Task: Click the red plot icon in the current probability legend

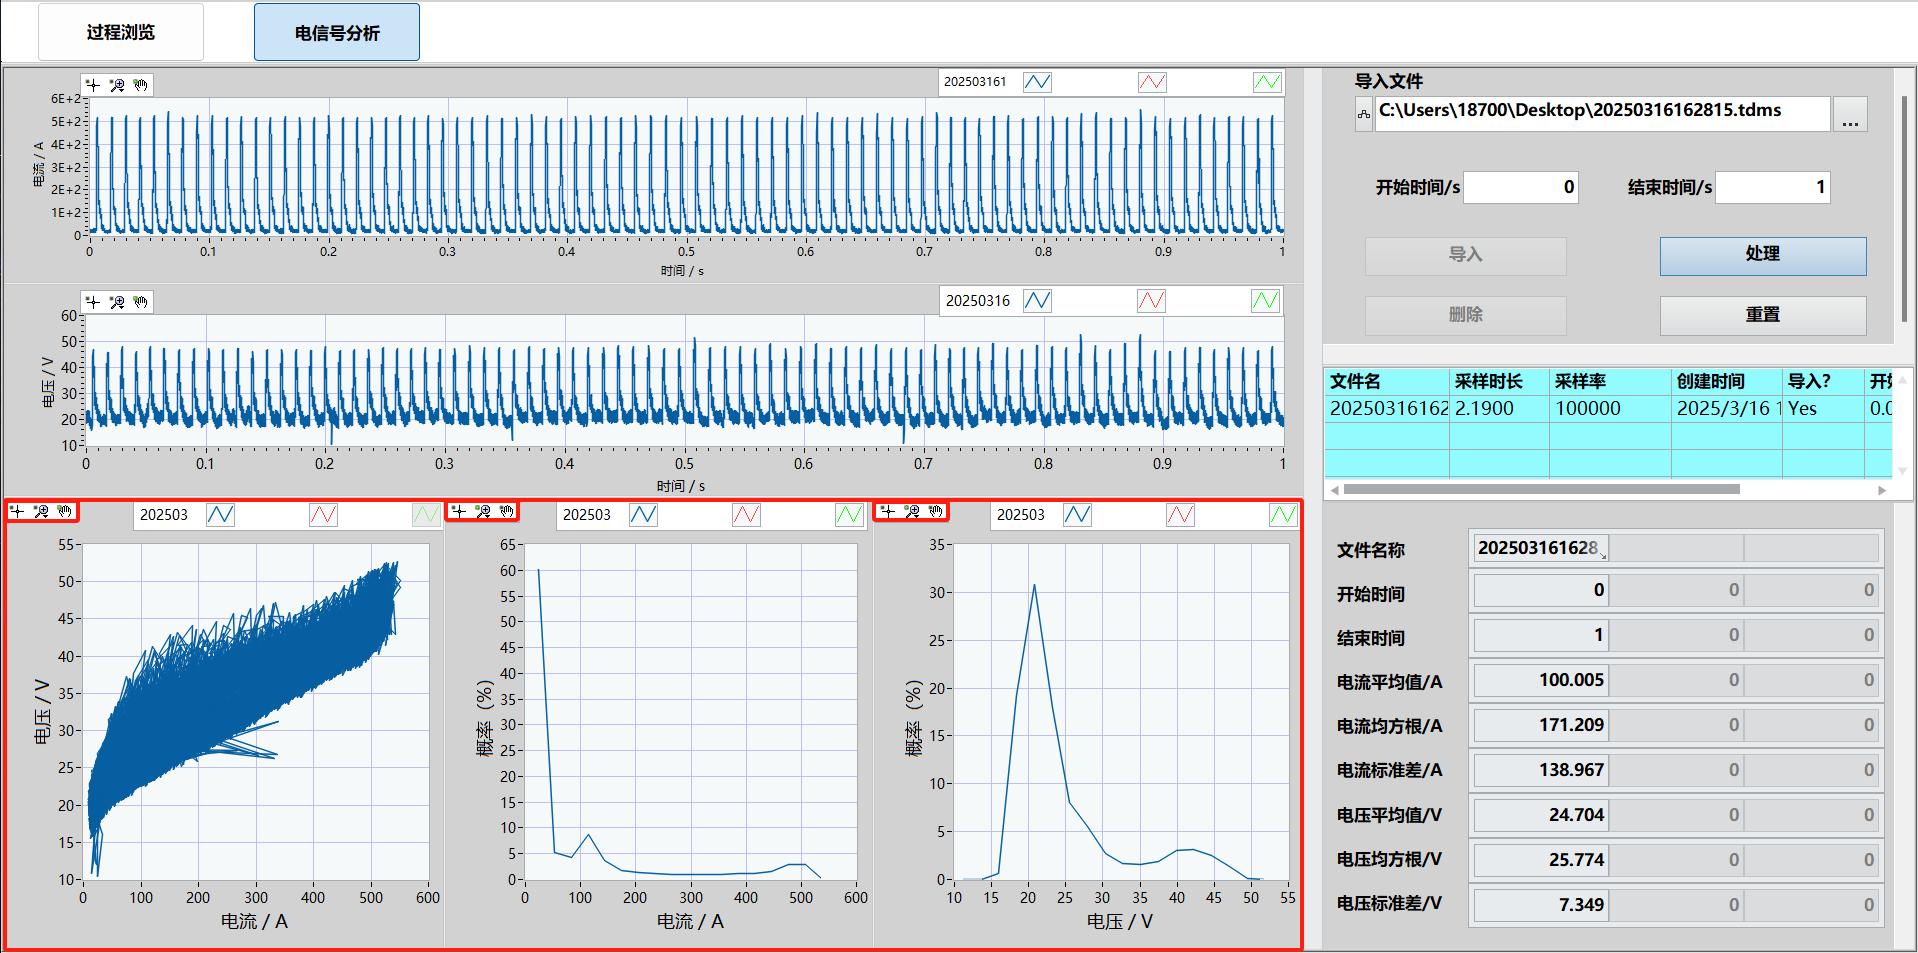Action: point(746,514)
